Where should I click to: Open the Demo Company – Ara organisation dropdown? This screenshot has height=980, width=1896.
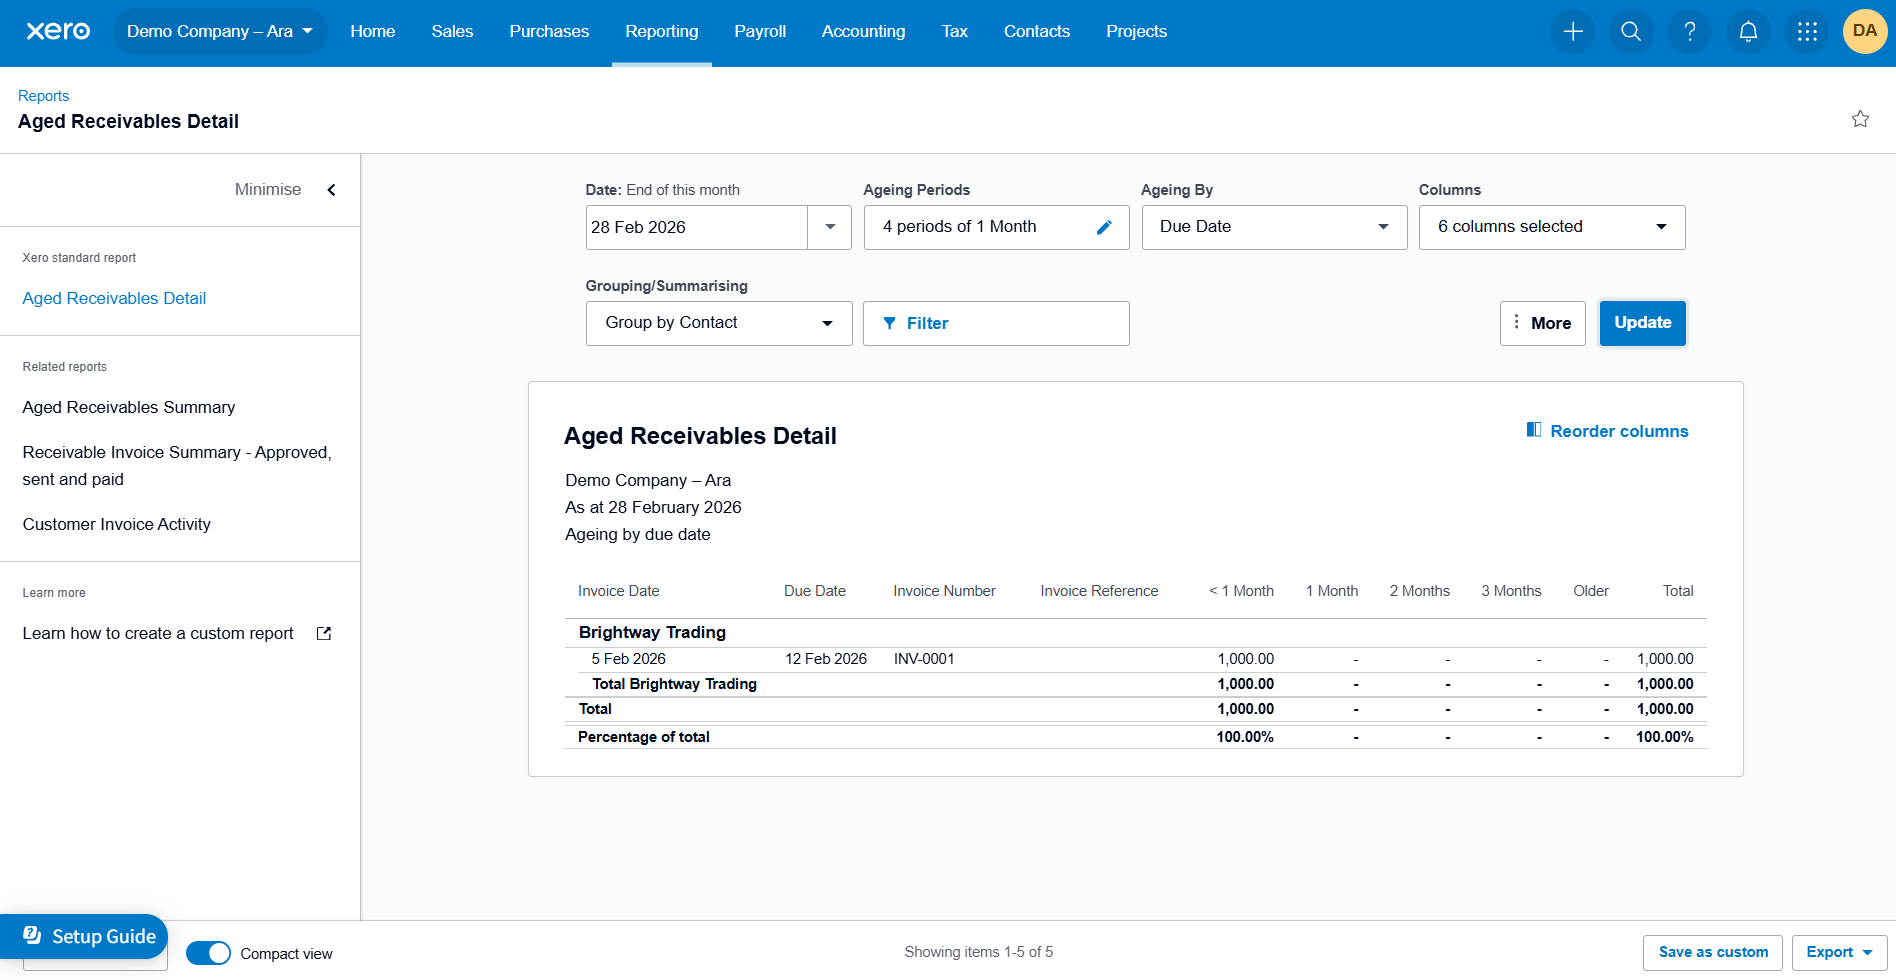click(x=220, y=31)
